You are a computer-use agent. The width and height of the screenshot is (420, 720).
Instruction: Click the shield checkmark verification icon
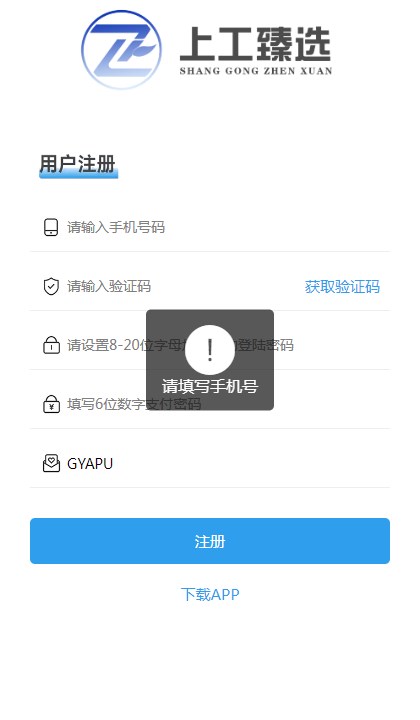[51, 287]
